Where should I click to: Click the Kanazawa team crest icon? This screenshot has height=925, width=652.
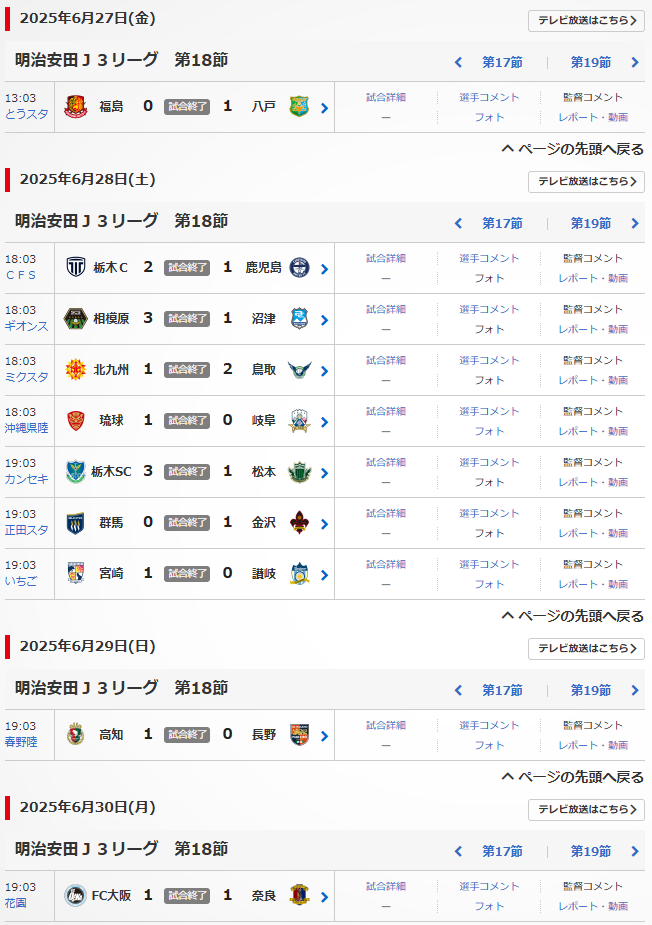pyautogui.click(x=299, y=522)
